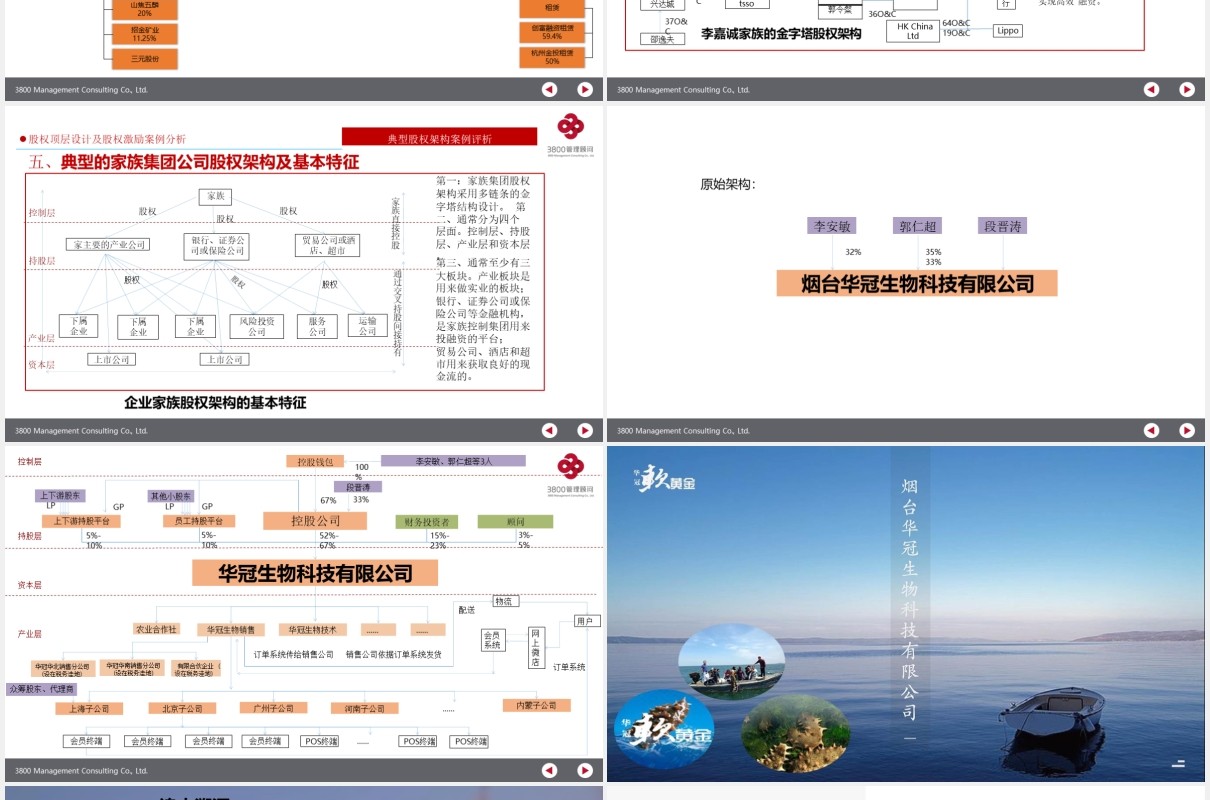
Task: Click 段晋涛 box on 原始架构 slide
Action: [1003, 226]
